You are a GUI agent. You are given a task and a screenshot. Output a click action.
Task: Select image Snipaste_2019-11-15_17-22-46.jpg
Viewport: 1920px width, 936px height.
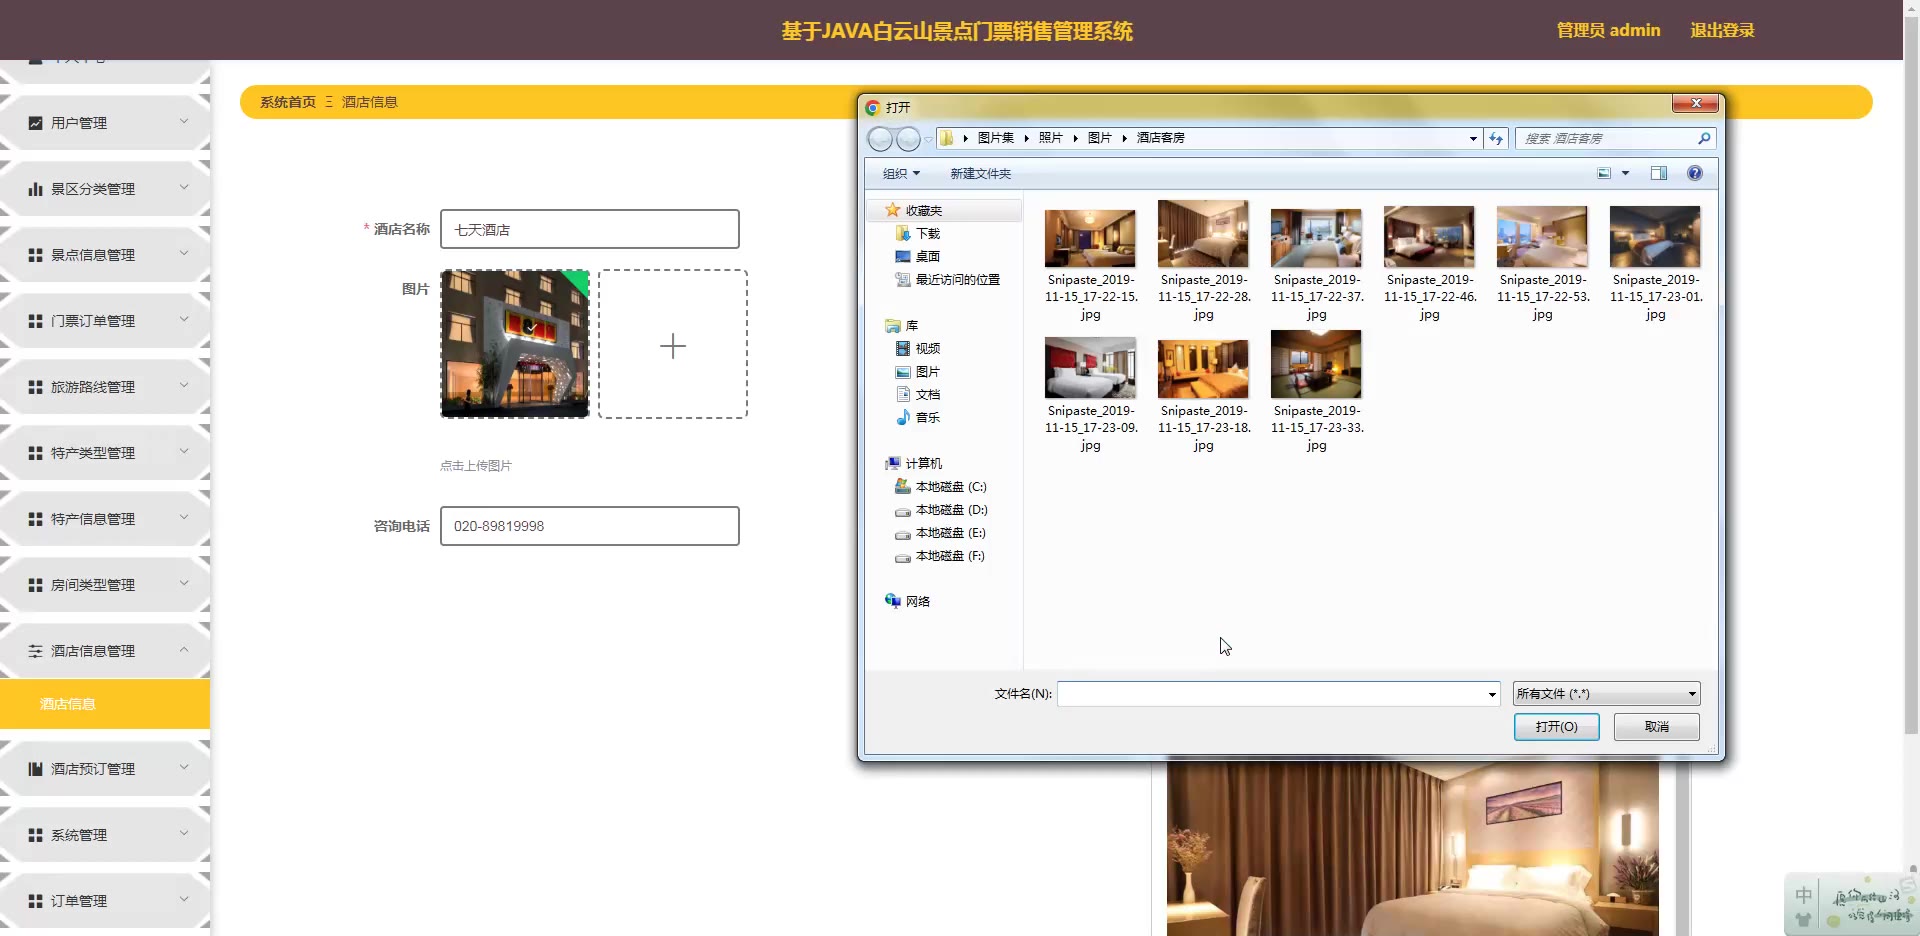tap(1429, 264)
